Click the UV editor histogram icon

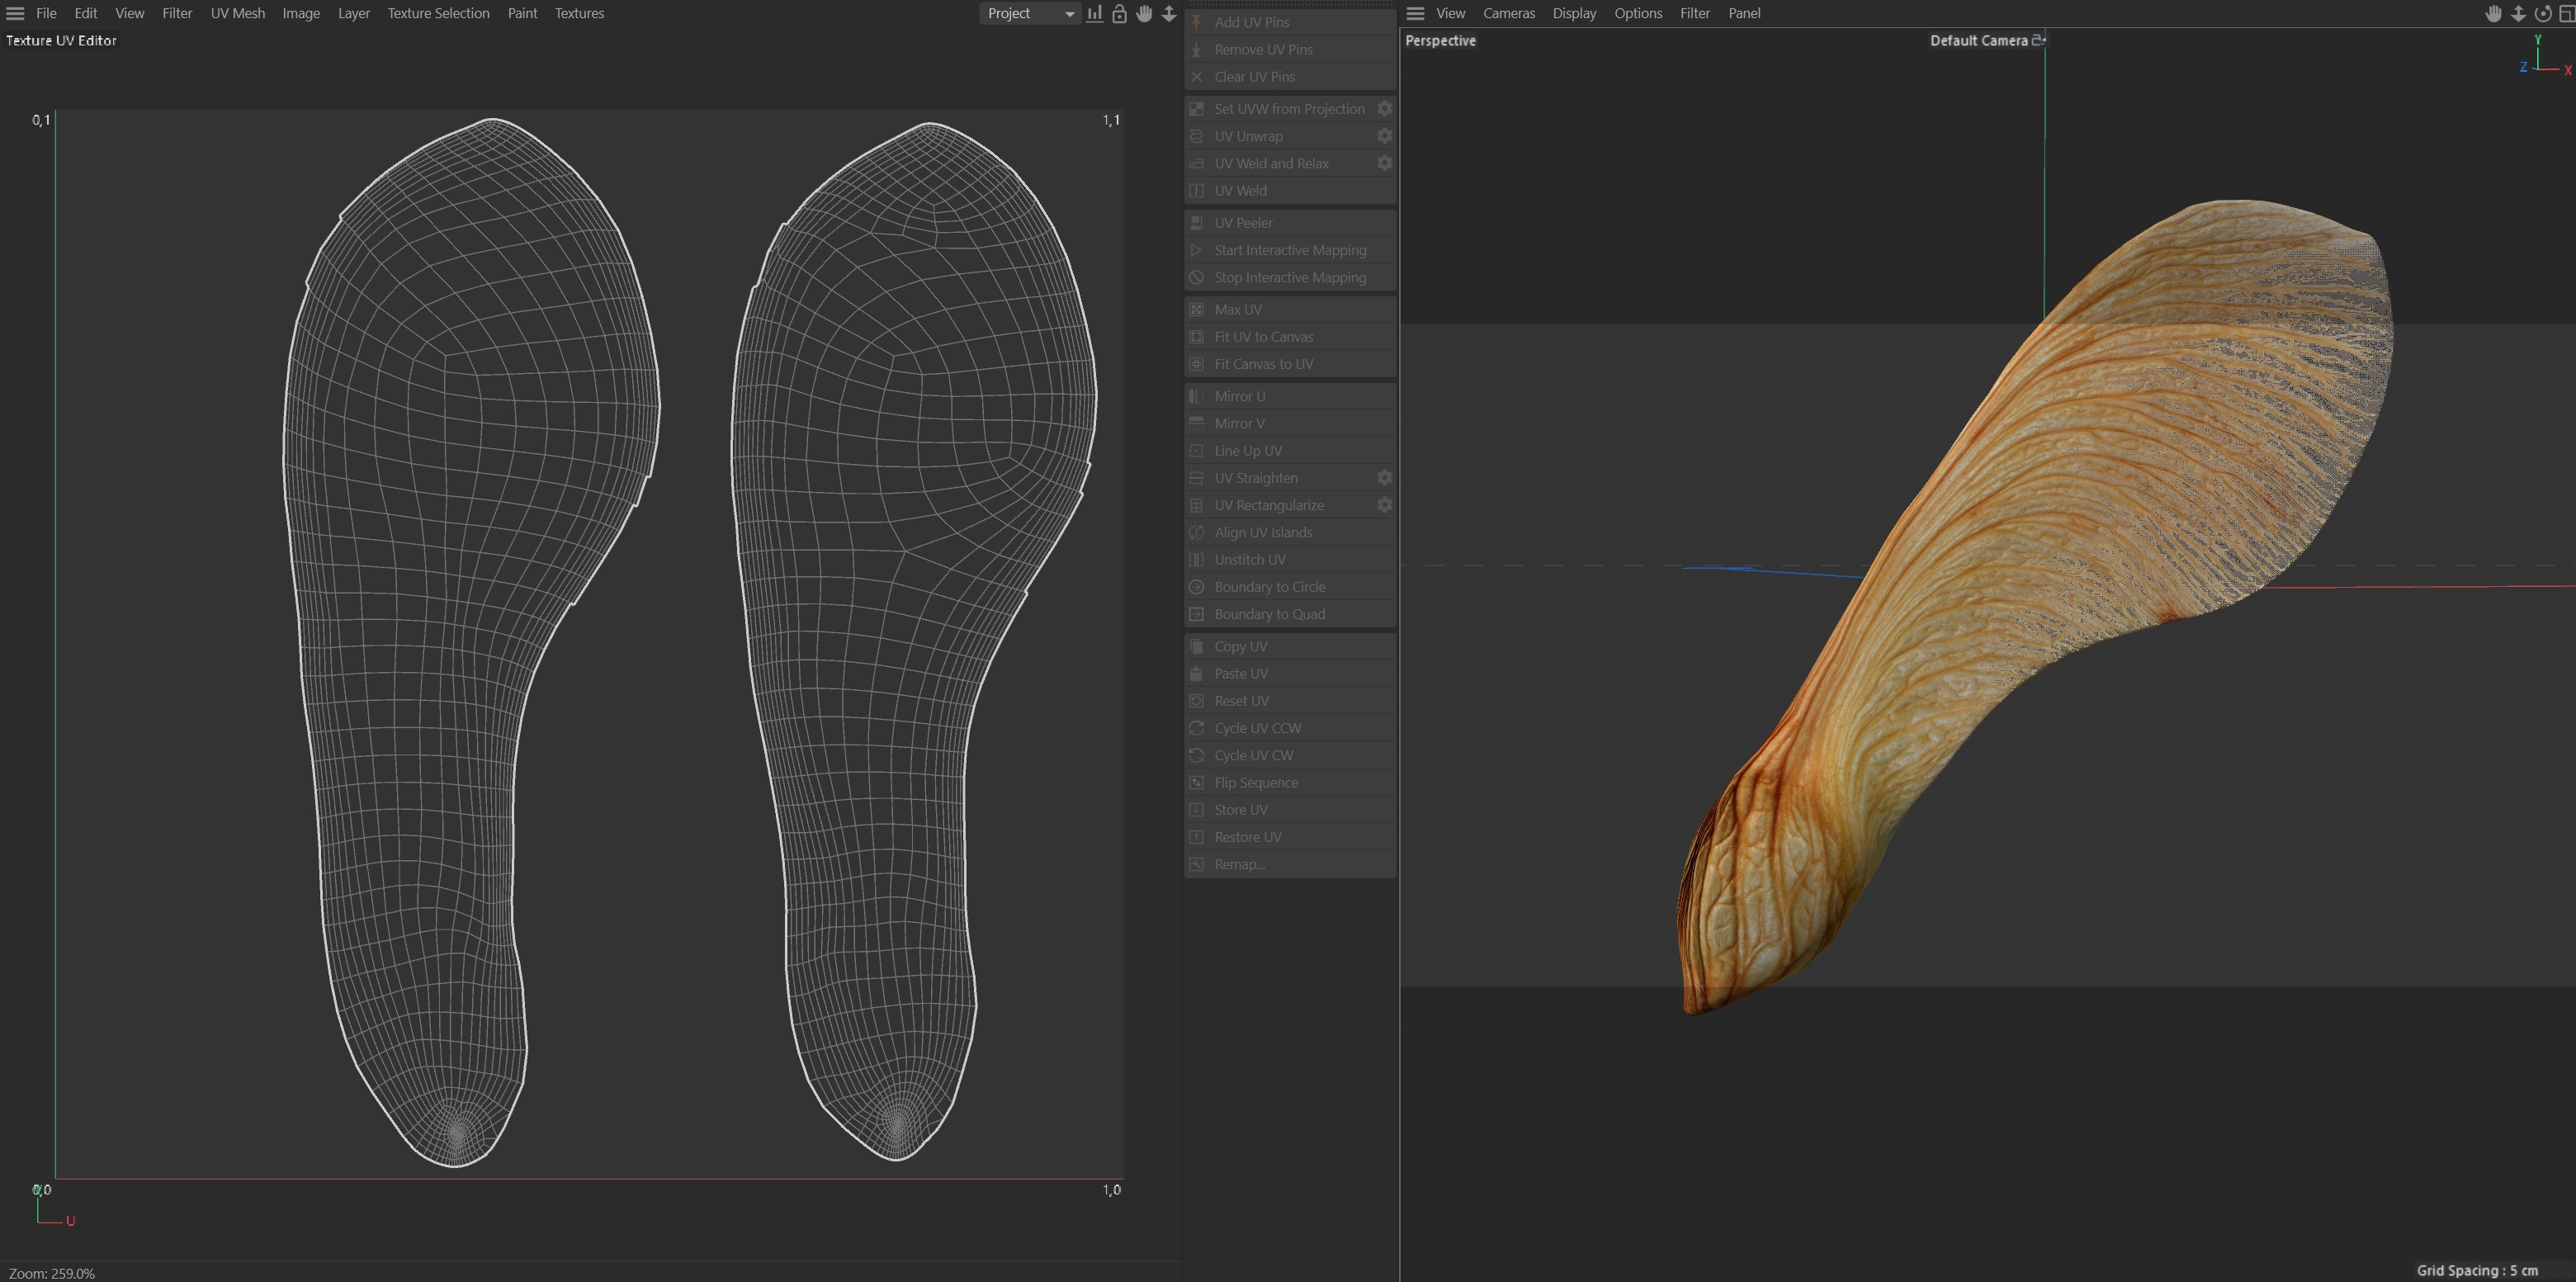pyautogui.click(x=1095, y=13)
